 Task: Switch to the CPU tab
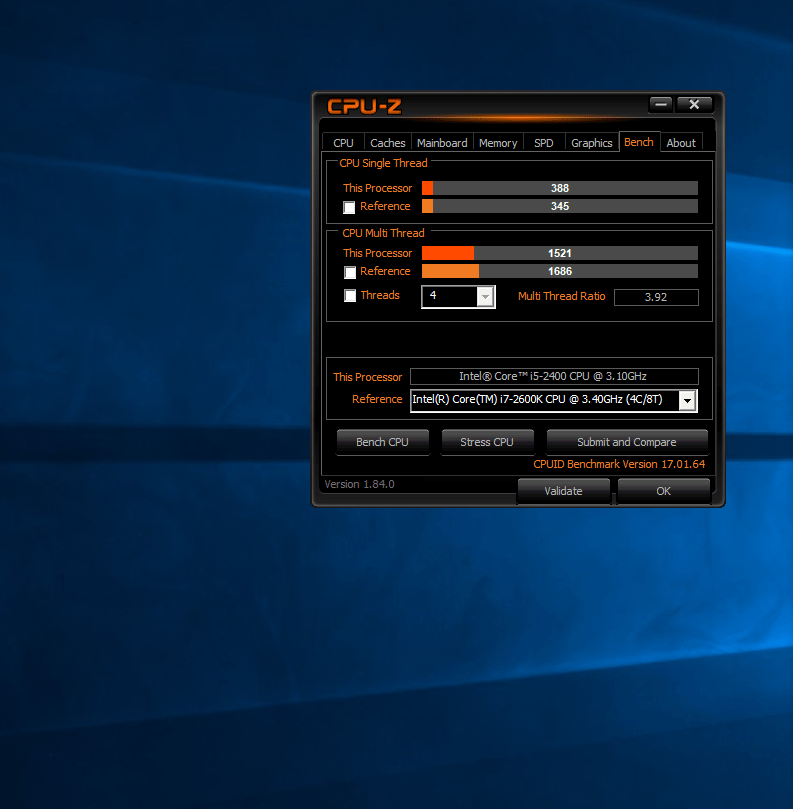(x=343, y=143)
